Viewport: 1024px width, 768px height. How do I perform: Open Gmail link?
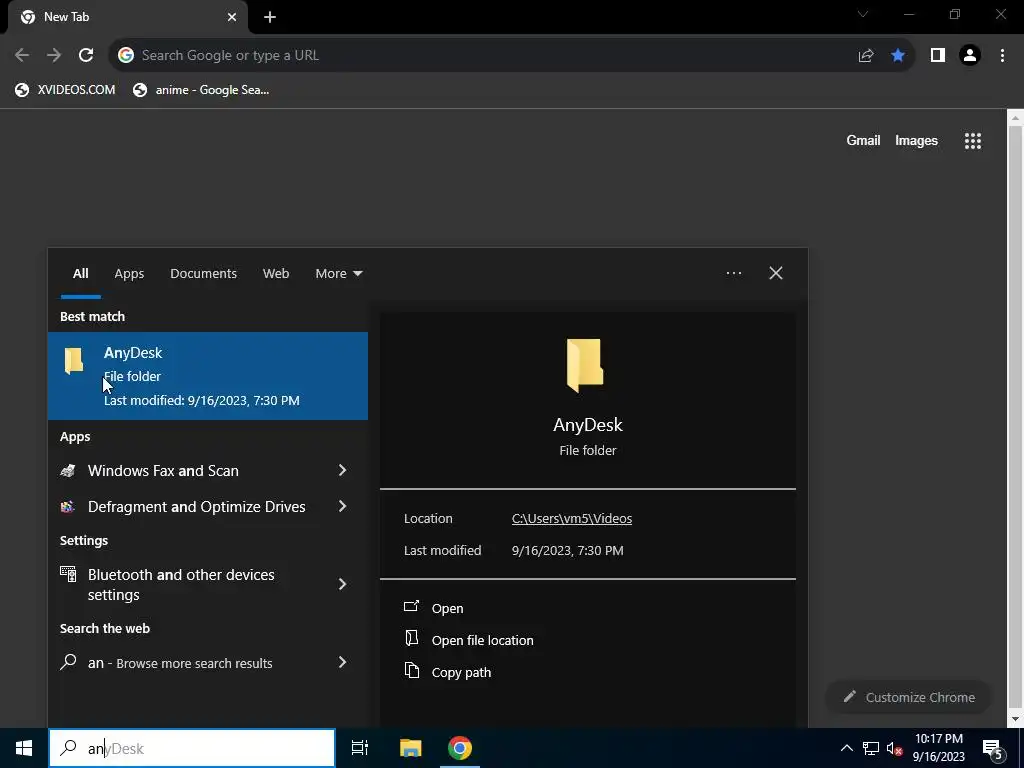[x=863, y=140]
